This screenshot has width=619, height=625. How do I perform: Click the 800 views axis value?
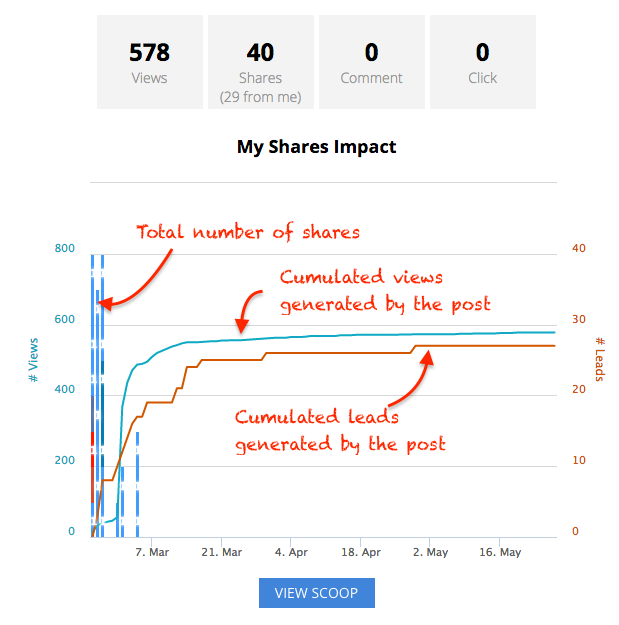point(65,248)
